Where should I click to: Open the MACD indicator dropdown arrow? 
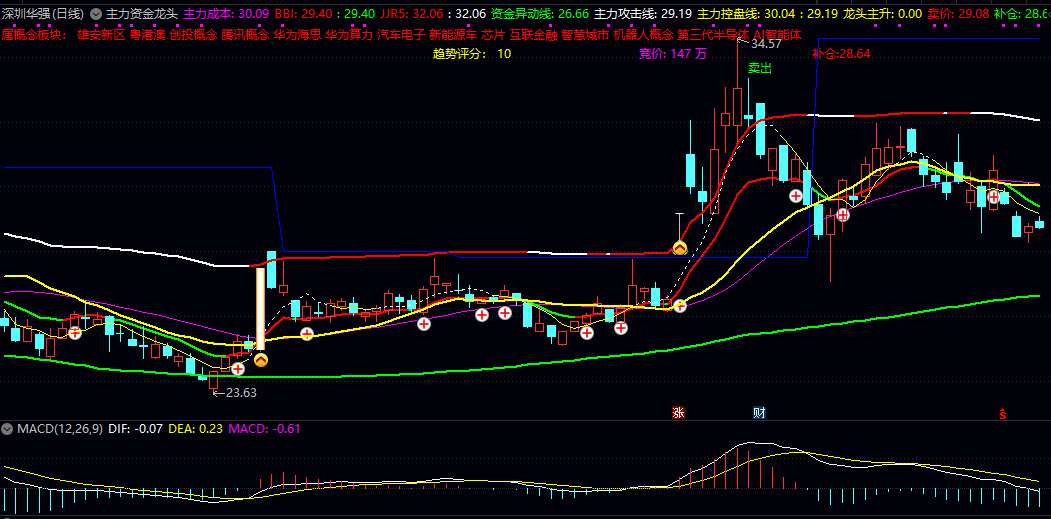[8, 429]
